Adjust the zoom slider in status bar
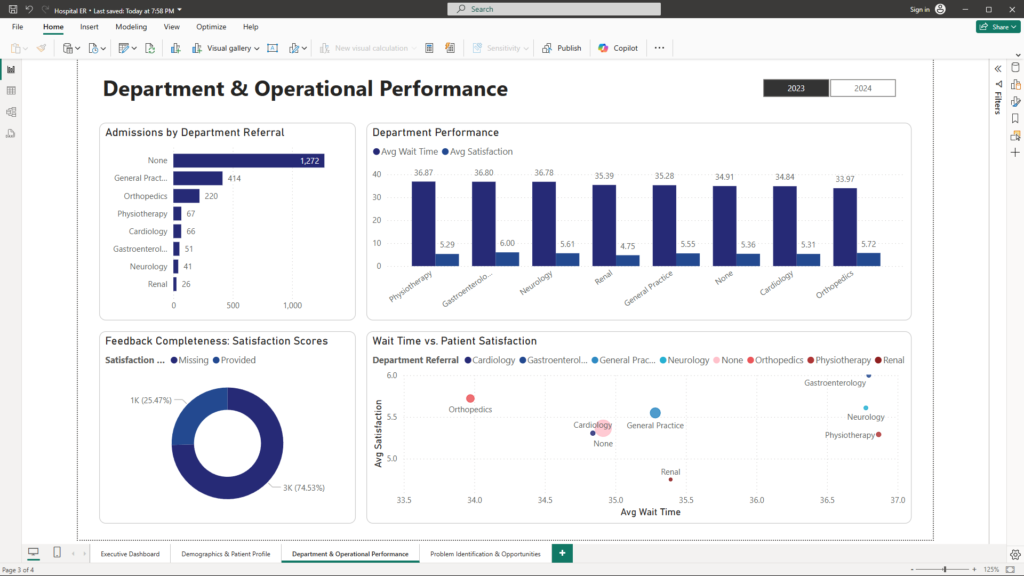1024x576 pixels. [945, 569]
